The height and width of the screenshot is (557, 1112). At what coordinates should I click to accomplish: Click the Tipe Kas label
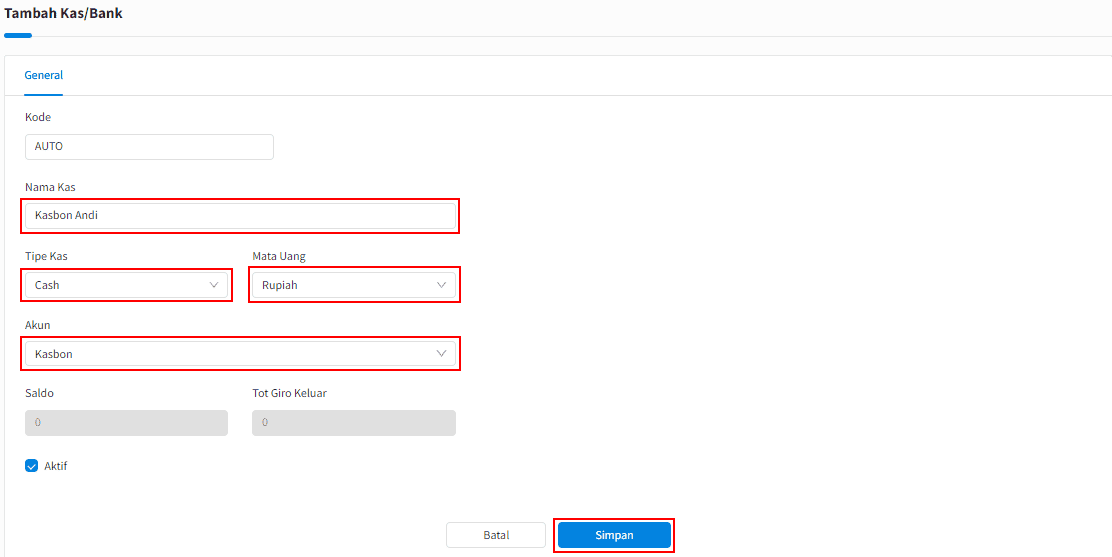(x=46, y=256)
